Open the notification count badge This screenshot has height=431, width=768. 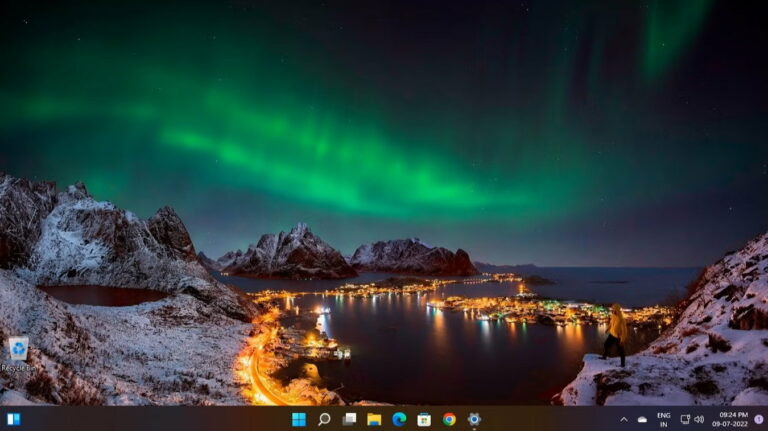tap(759, 419)
